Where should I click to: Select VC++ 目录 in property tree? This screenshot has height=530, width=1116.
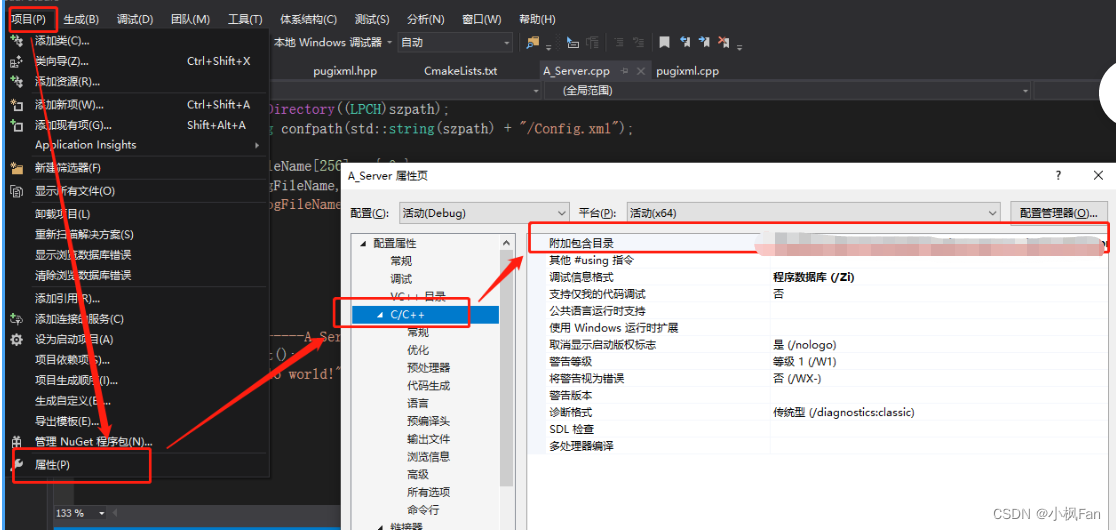[418, 297]
